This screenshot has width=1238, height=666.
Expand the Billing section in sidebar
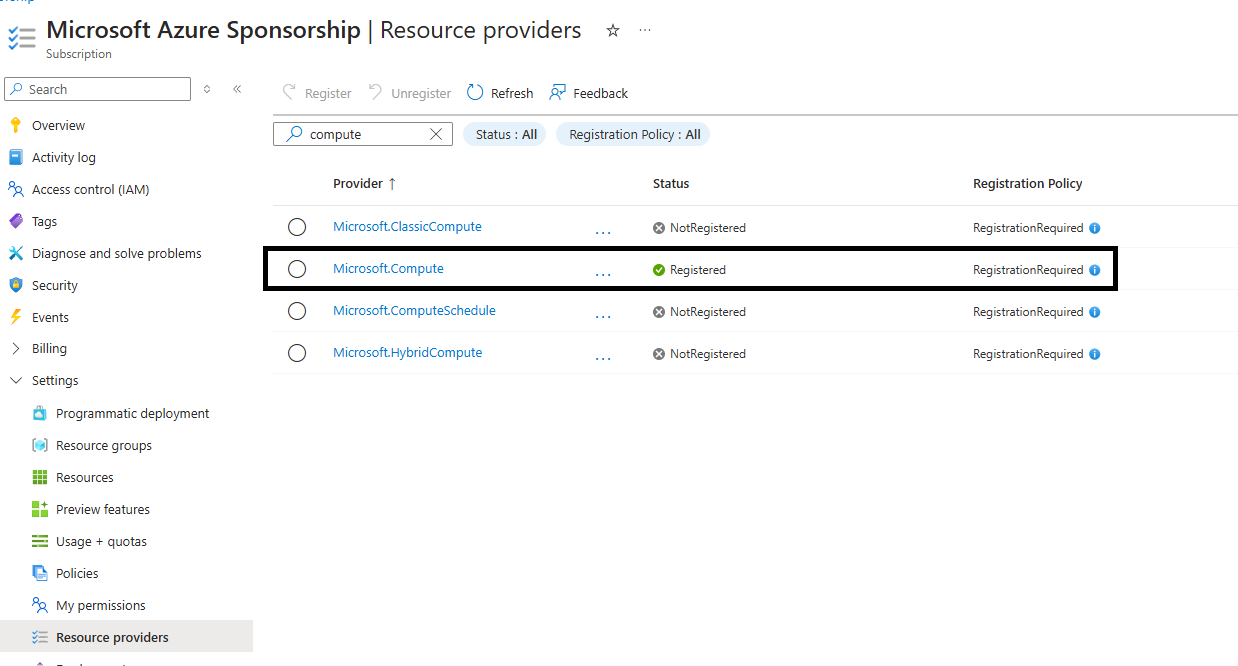point(15,349)
